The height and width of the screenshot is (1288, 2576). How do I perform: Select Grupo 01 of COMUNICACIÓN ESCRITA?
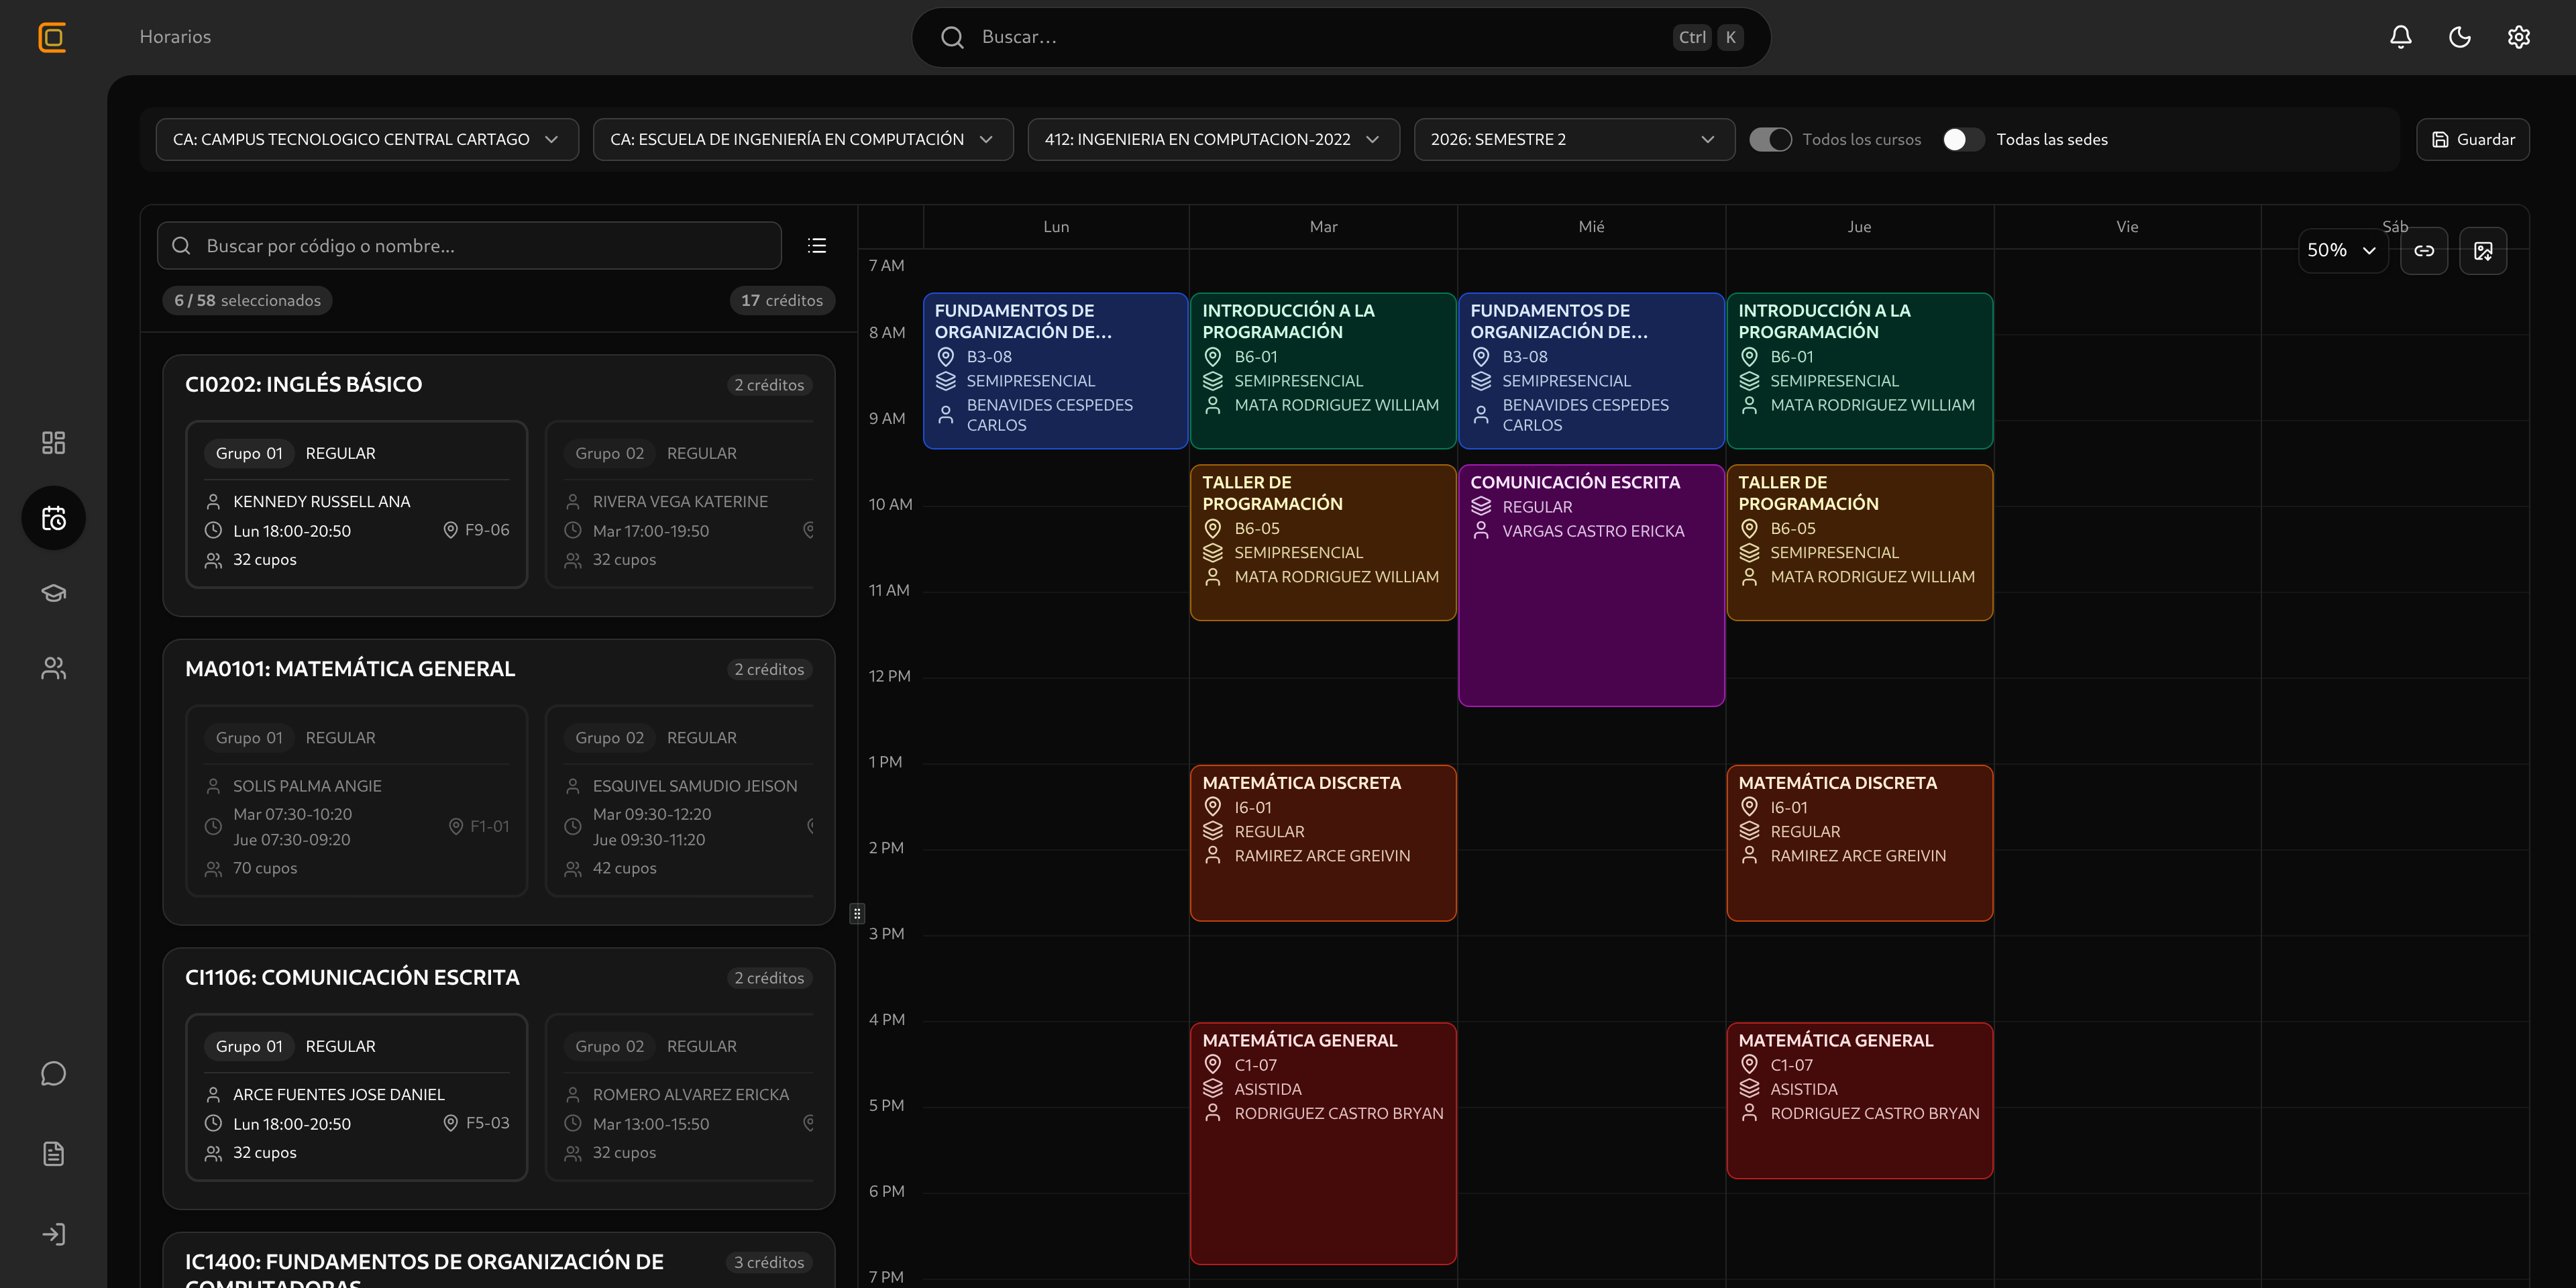(356, 1097)
